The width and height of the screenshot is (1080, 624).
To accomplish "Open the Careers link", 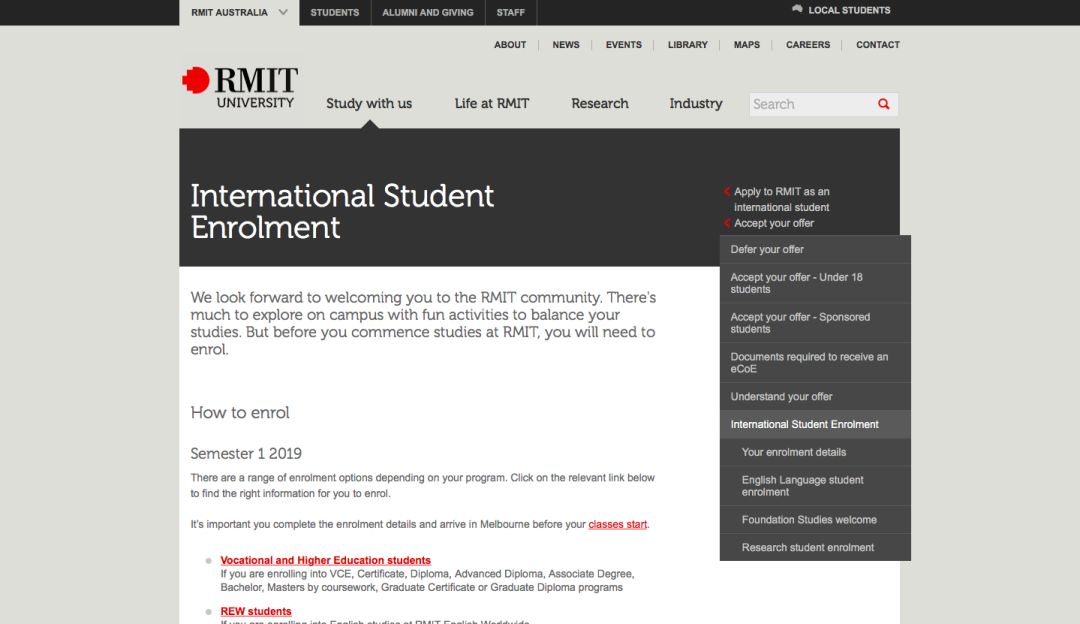I will point(808,45).
